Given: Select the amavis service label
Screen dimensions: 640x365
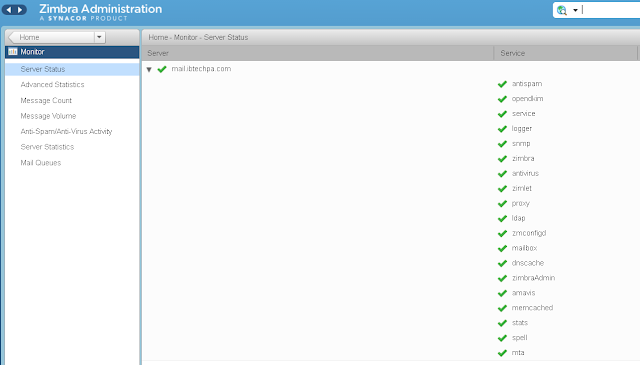Looking at the screenshot, I should pos(523,293).
